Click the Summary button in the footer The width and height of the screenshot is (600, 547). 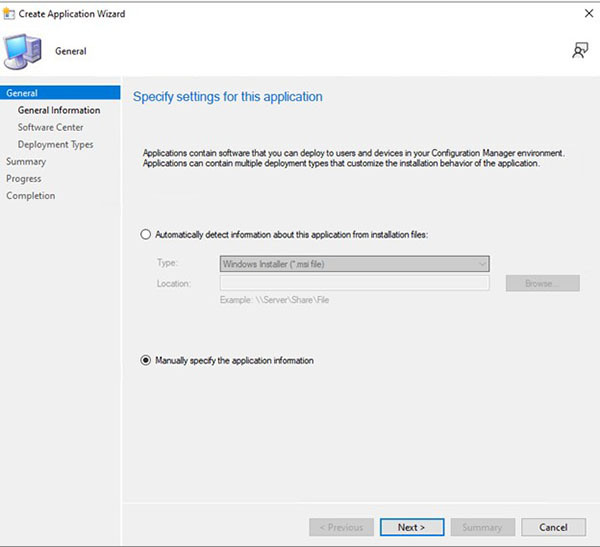[483, 527]
